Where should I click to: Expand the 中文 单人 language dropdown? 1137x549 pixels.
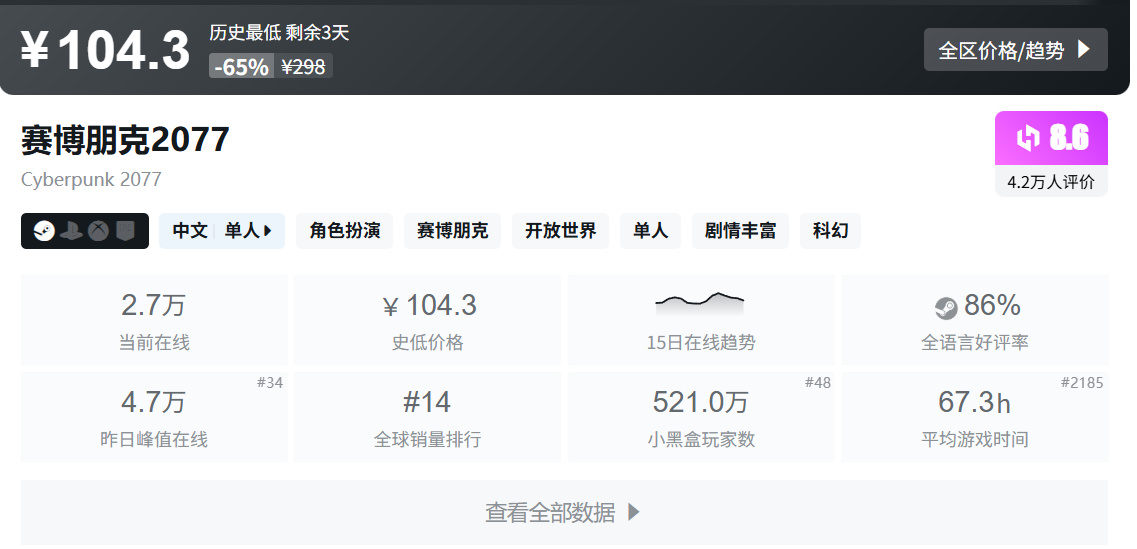click(222, 231)
